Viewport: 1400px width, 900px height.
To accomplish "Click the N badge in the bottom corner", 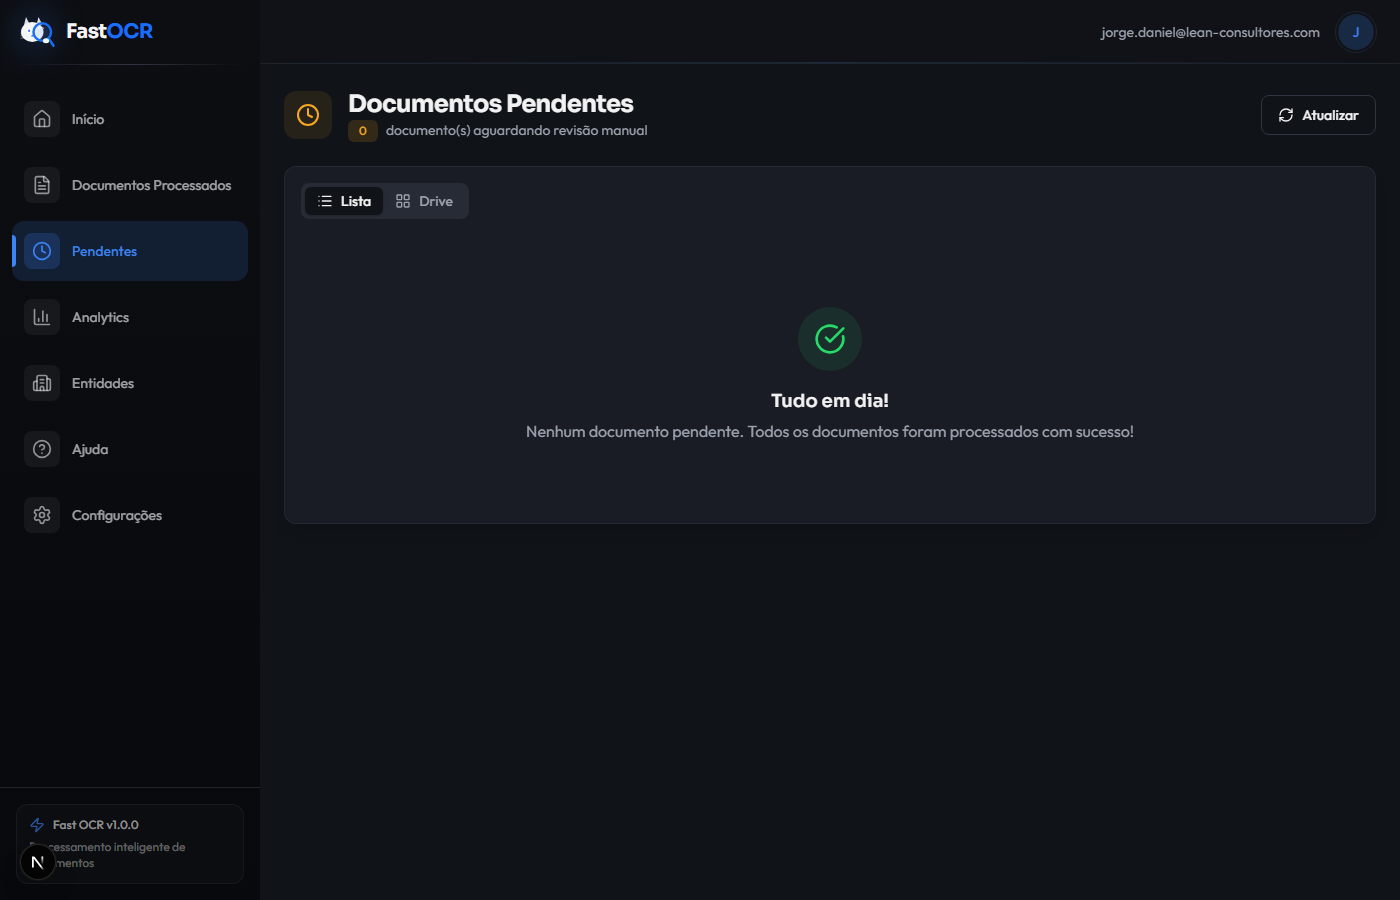I will (37, 861).
